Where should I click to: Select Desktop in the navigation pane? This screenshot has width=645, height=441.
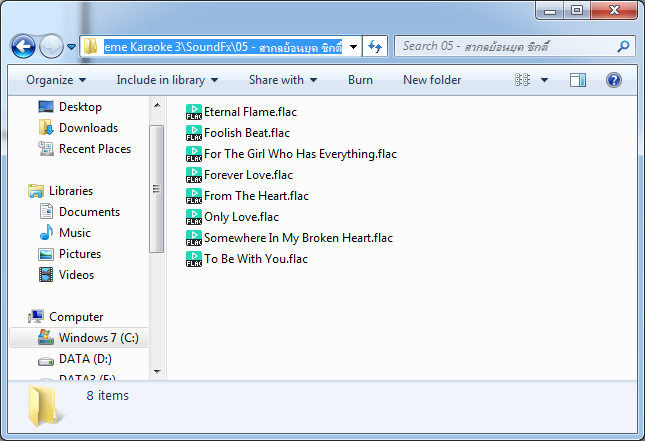80,107
